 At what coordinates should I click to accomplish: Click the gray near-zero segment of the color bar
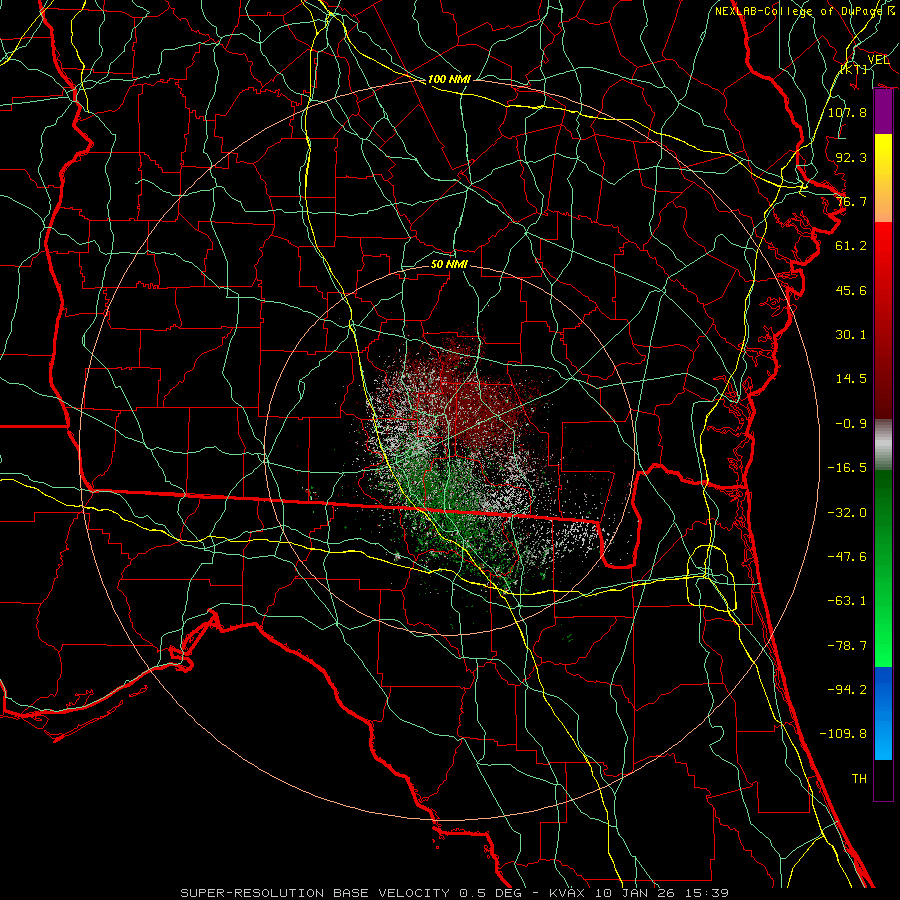(x=883, y=445)
